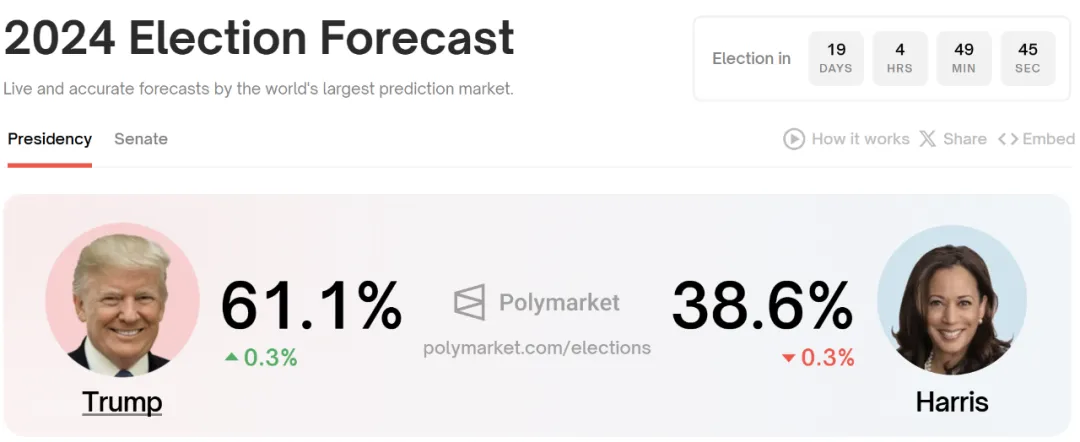The width and height of the screenshot is (1080, 442).
Task: Click the X share icon
Action: coord(927,139)
